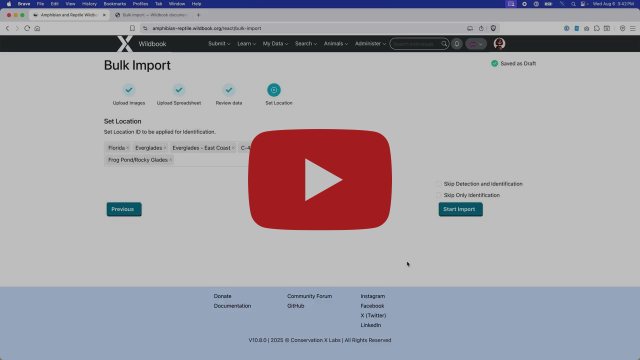Open the GitHub footer link
This screenshot has height=360, width=640.
(296, 306)
